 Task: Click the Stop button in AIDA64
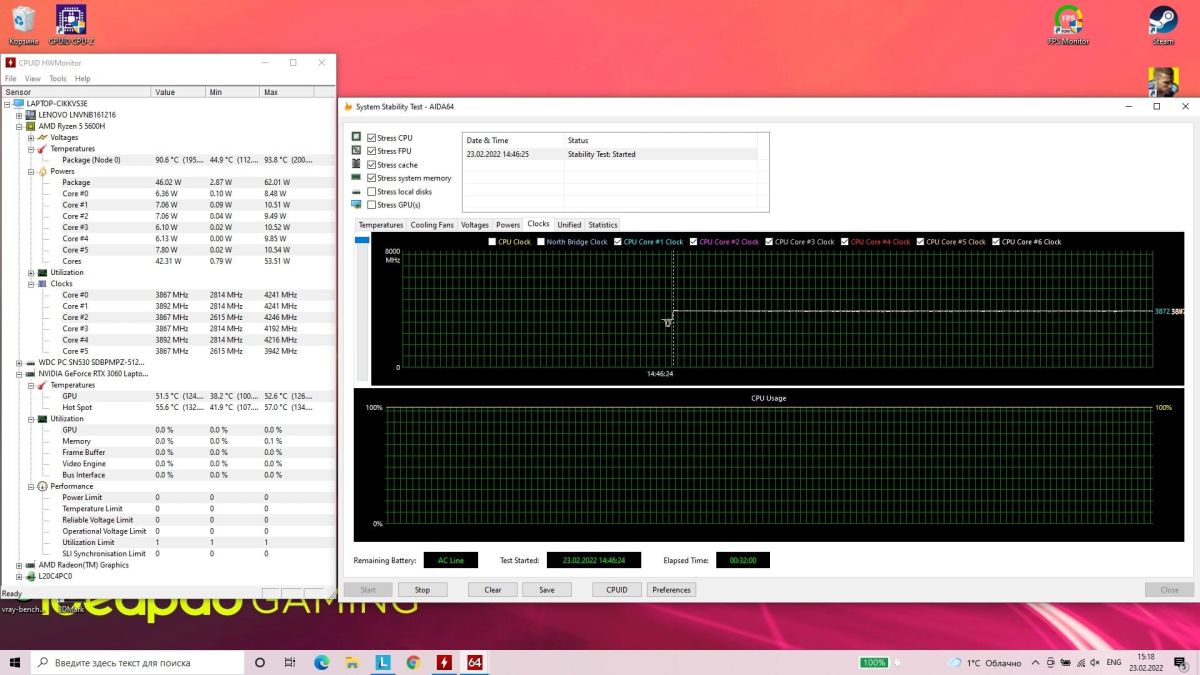click(x=422, y=590)
